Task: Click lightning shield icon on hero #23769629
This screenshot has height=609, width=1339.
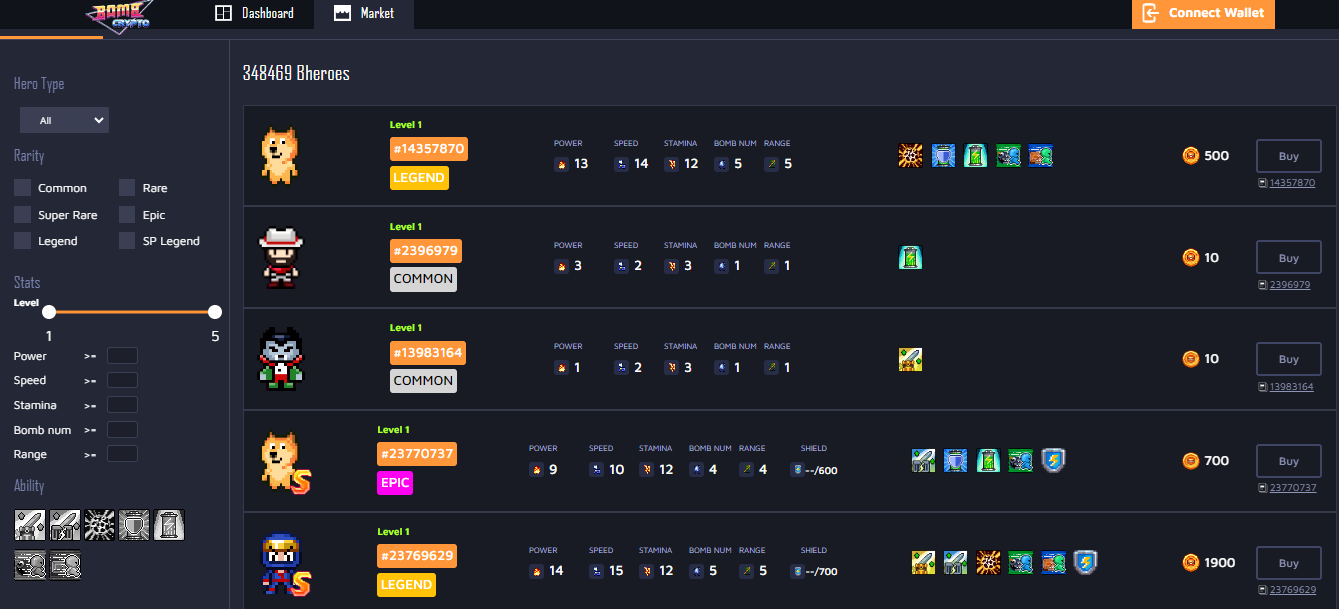Action: click(1086, 563)
